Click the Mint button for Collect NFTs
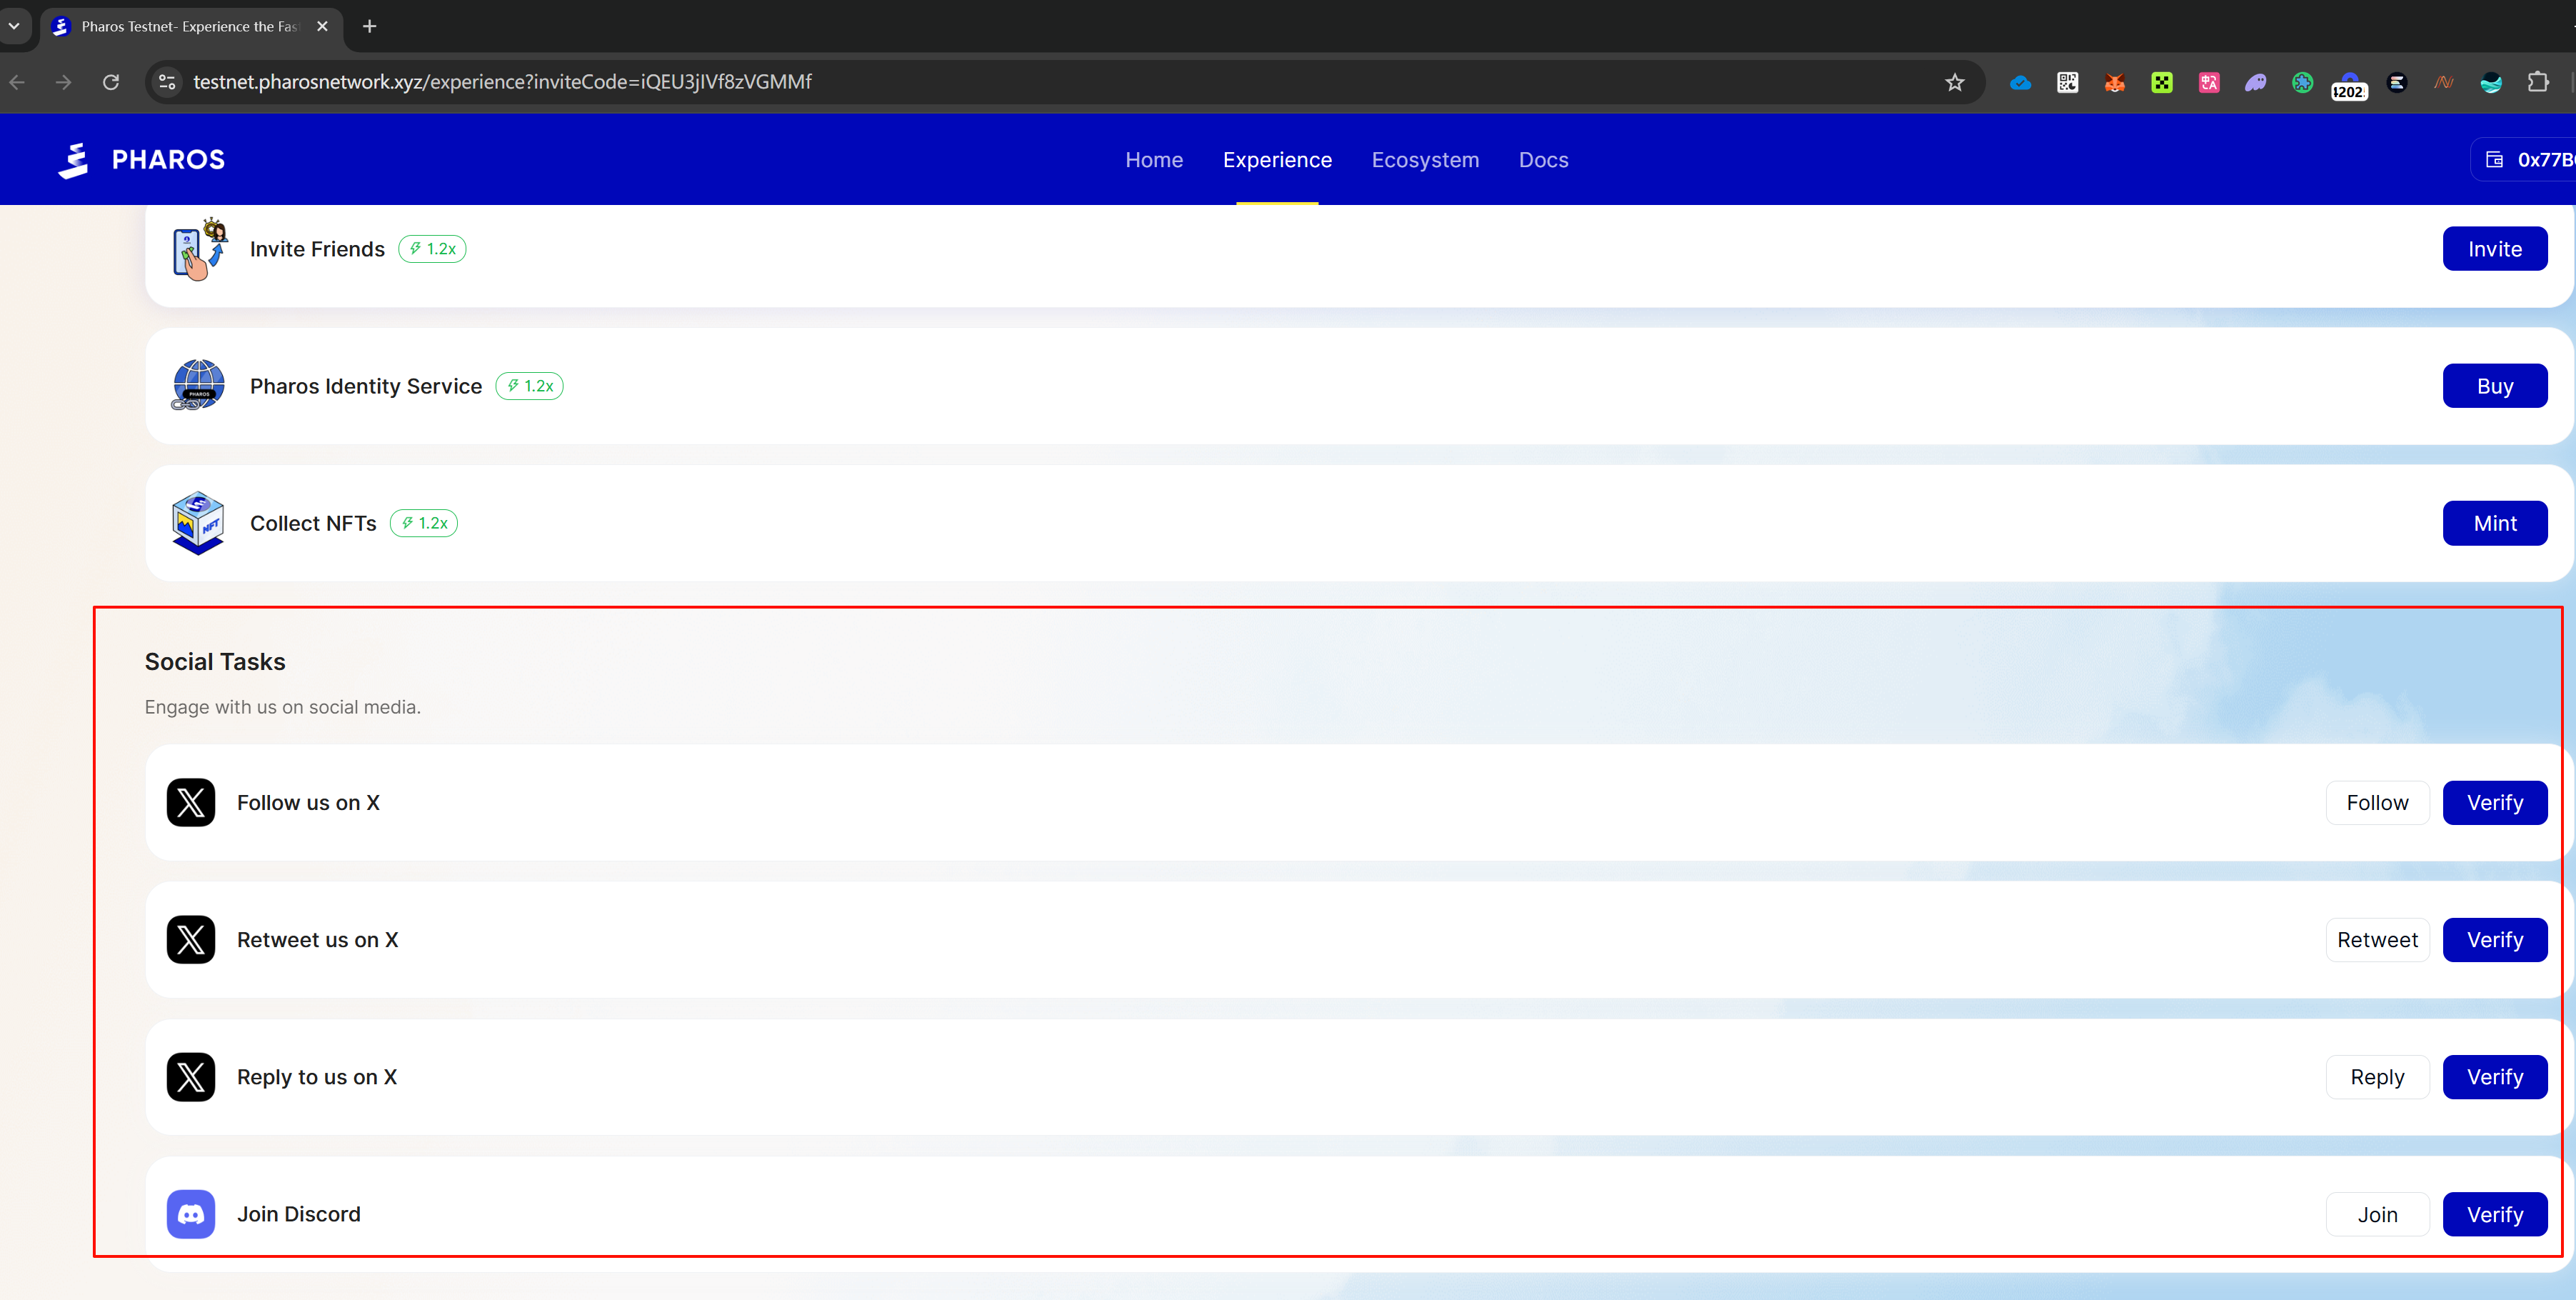 pyautogui.click(x=2494, y=523)
